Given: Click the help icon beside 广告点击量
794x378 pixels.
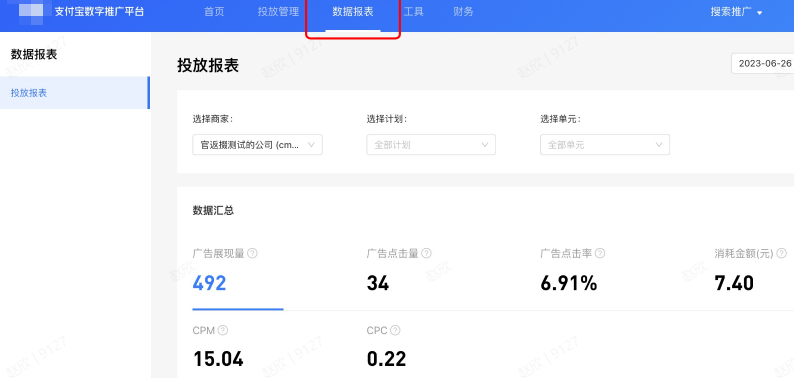Looking at the screenshot, I should point(426,253).
